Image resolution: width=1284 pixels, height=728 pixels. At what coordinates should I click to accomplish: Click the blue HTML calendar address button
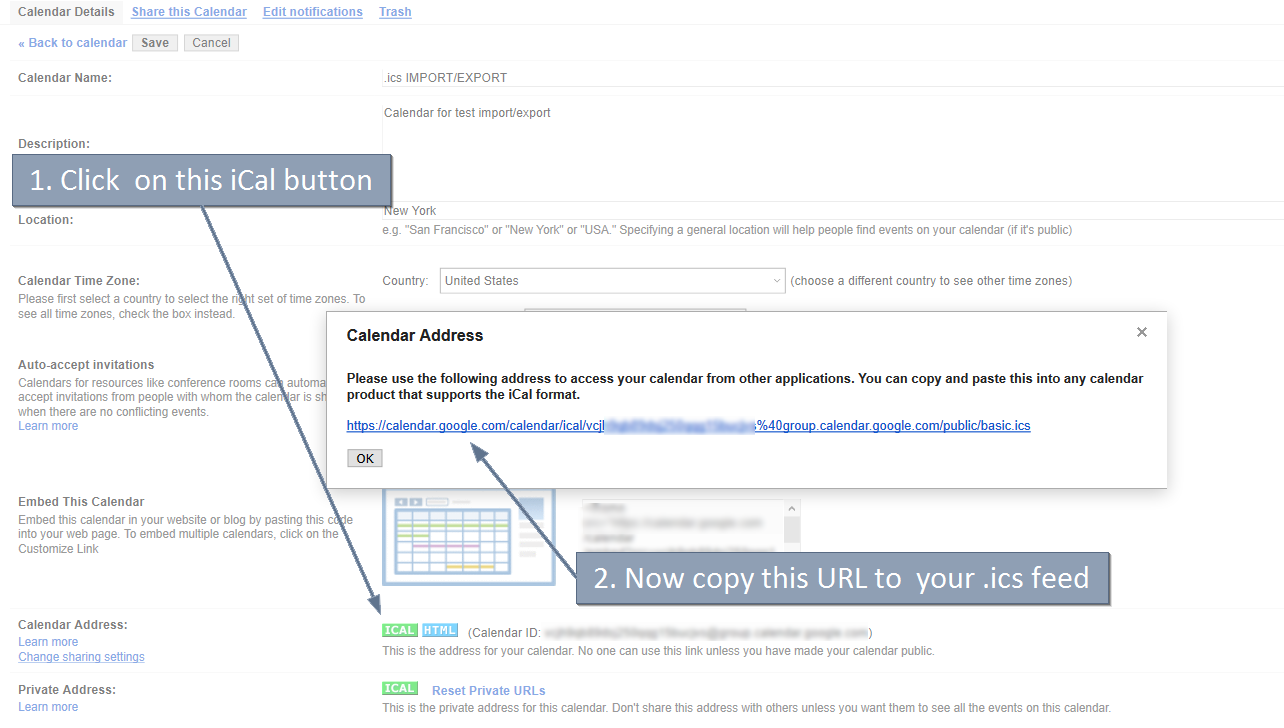(440, 631)
